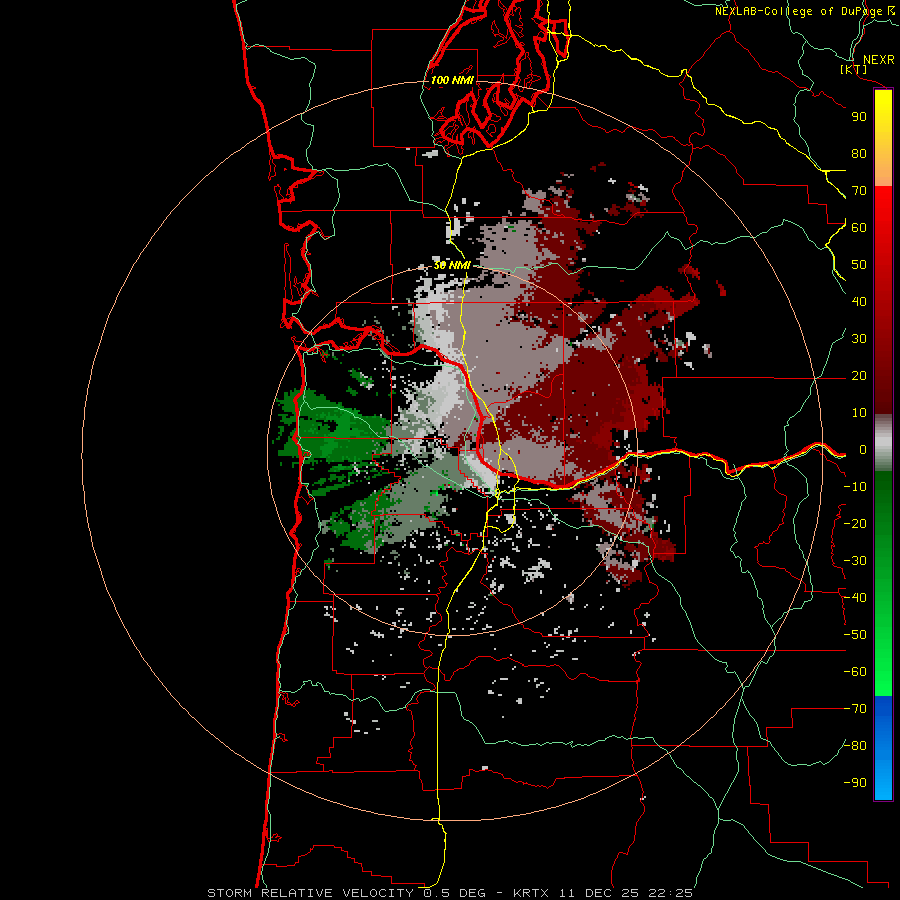The height and width of the screenshot is (900, 900).
Task: Click the positive 30 knot scale label
Action: pos(859,339)
